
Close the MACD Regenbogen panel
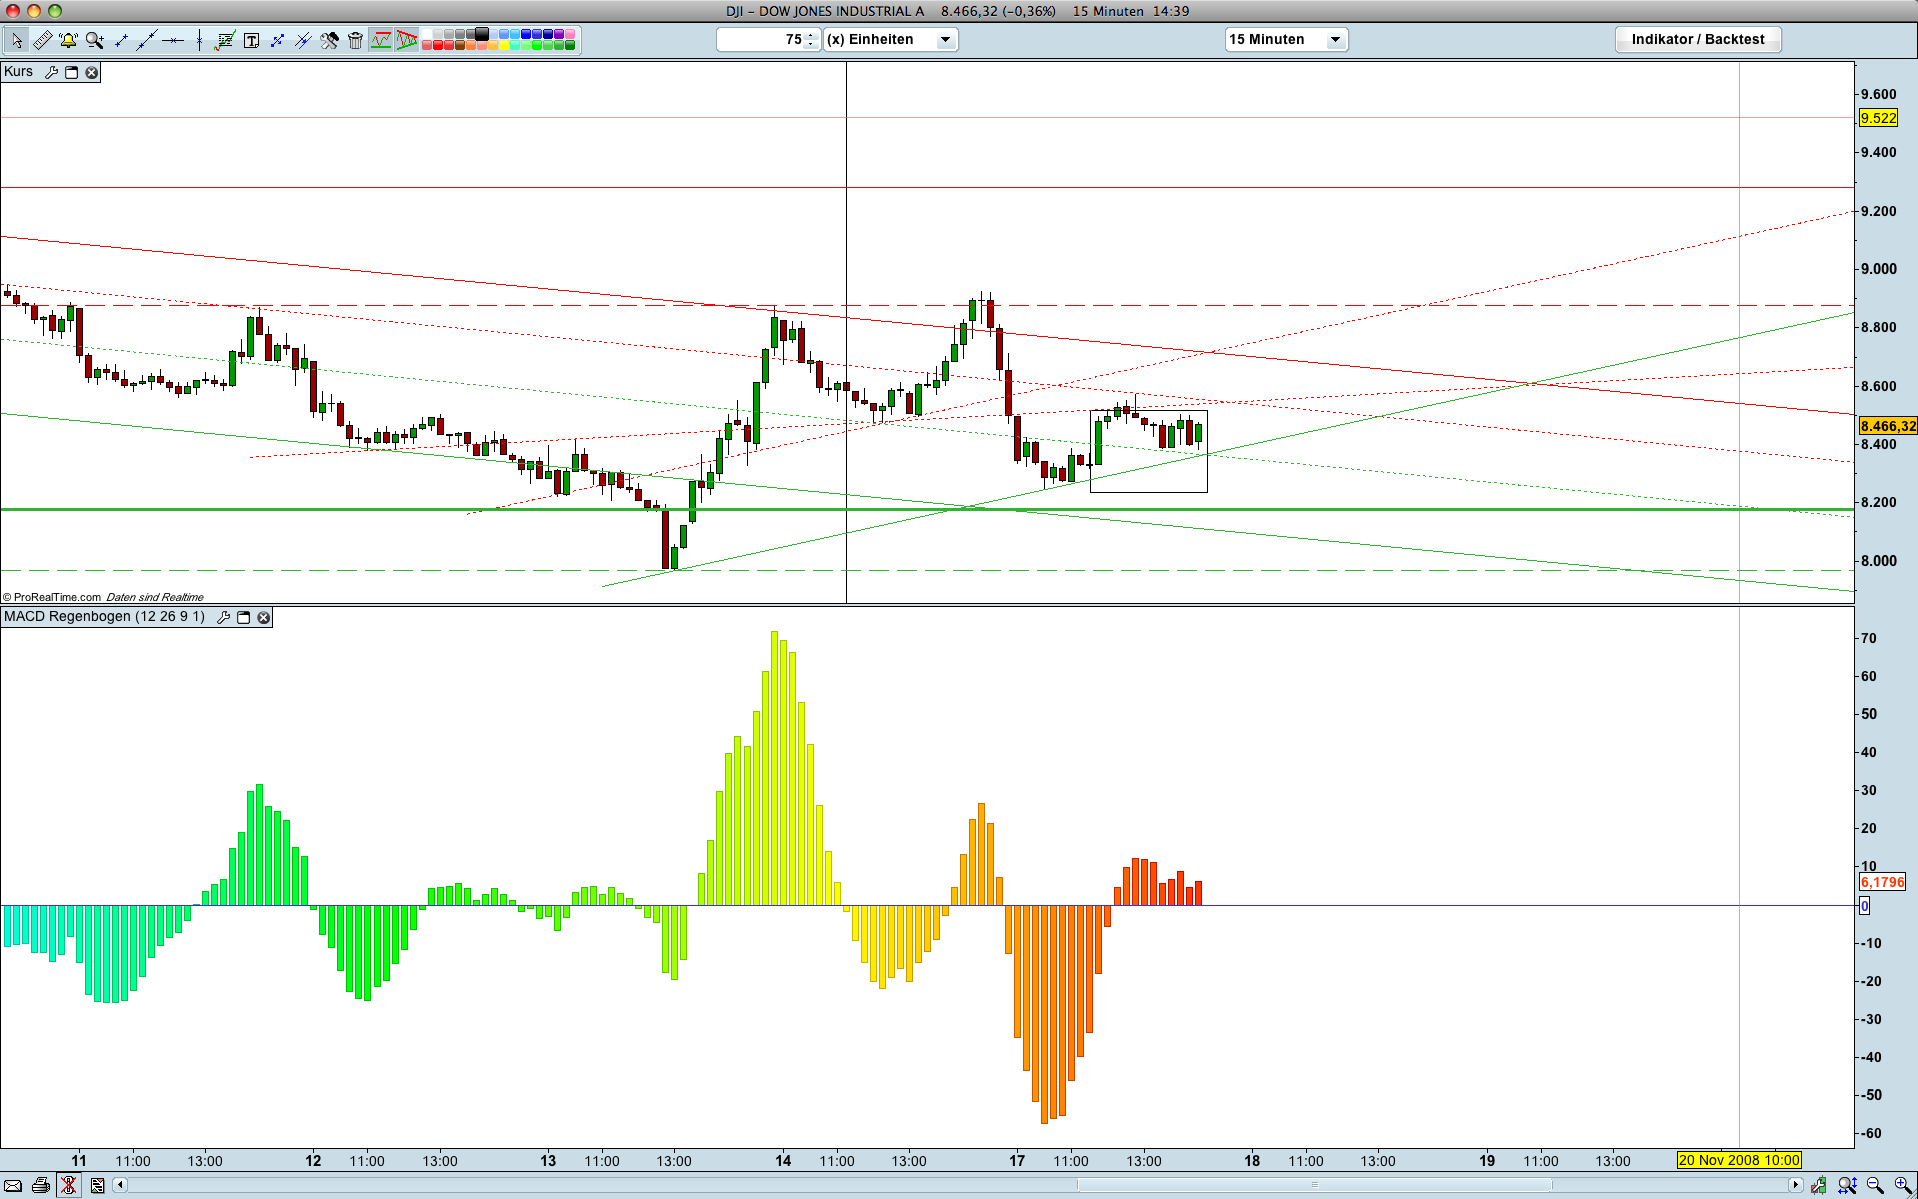[x=264, y=617]
